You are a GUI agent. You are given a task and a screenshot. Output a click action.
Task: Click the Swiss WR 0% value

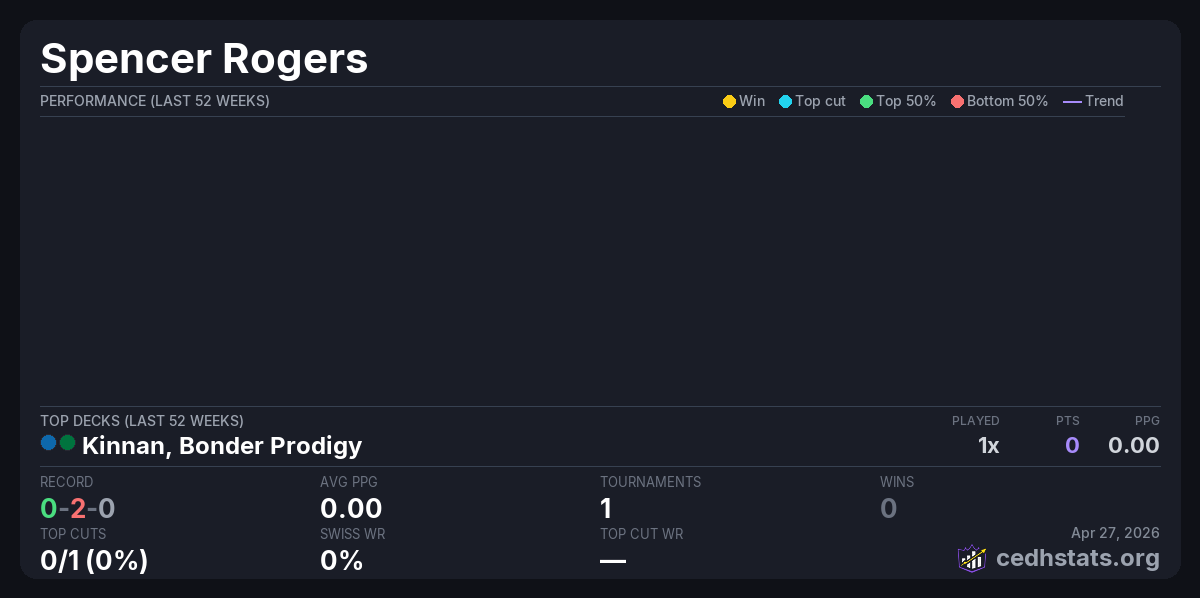pos(341,560)
